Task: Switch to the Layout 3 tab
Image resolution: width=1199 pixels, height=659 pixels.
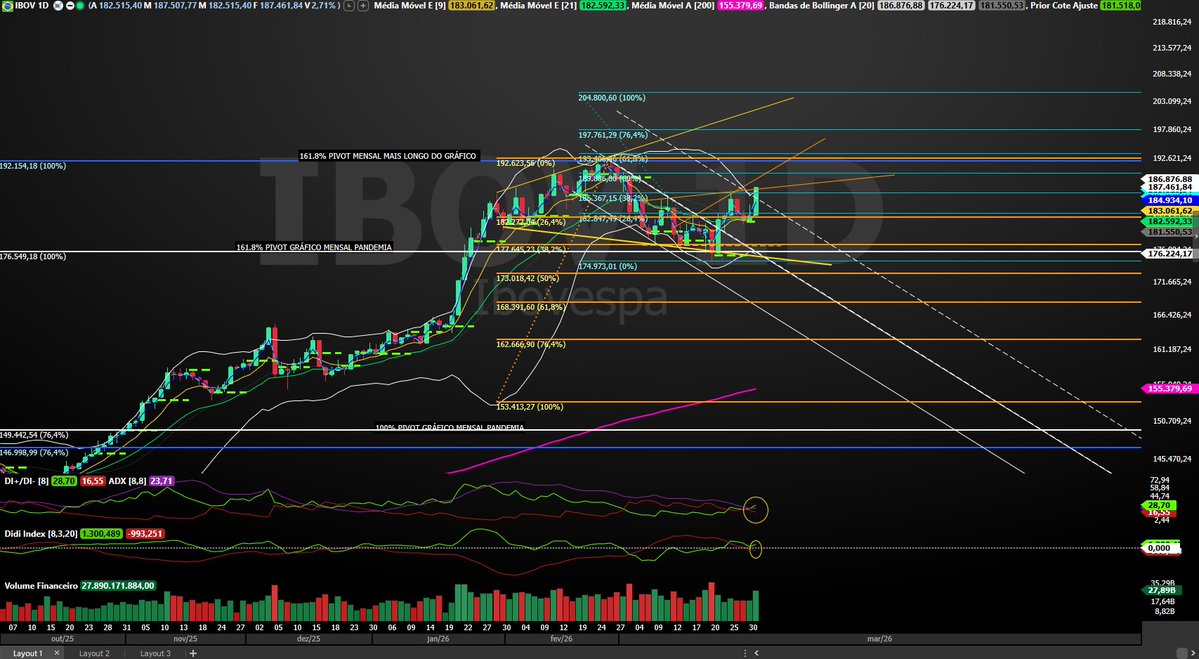Action: pos(155,653)
